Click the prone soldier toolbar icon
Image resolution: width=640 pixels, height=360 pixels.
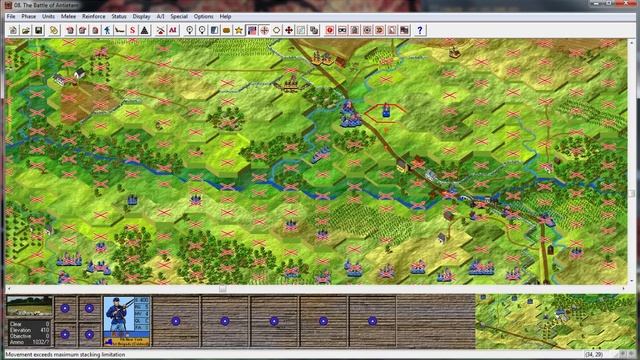[120, 30]
